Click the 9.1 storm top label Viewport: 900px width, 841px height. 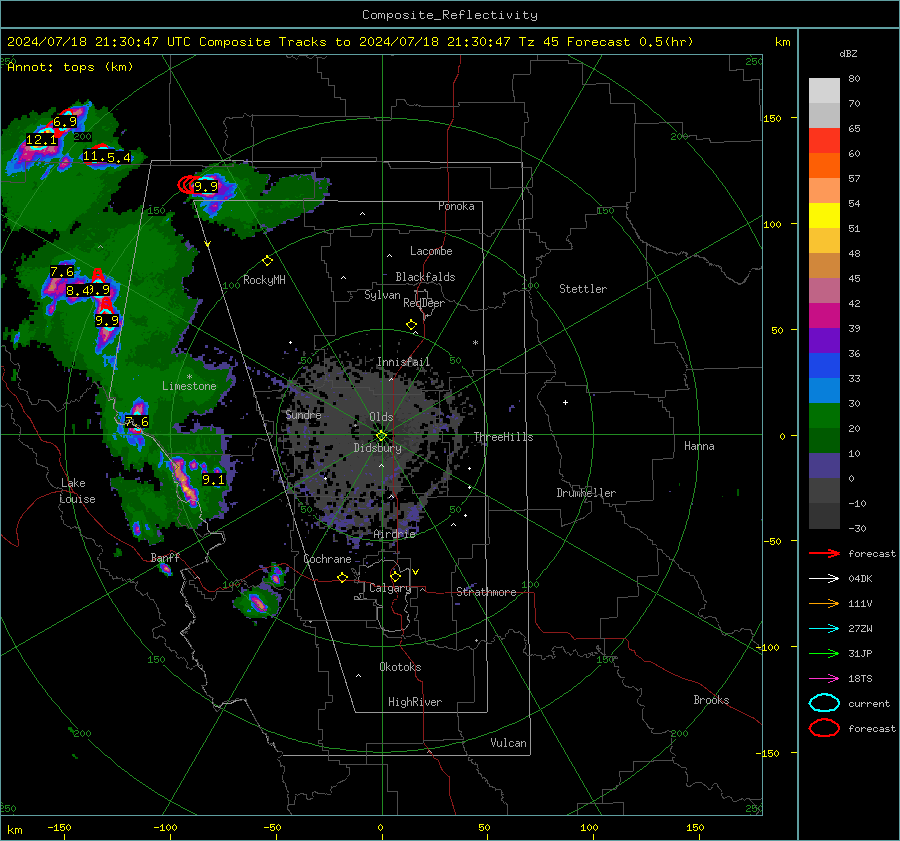(x=213, y=479)
